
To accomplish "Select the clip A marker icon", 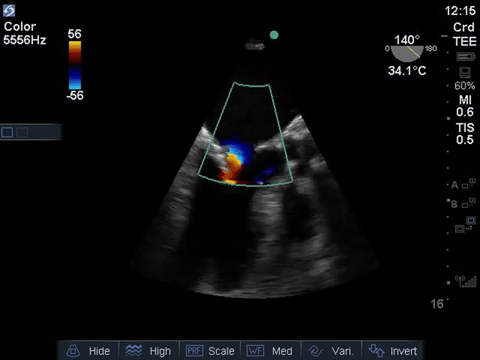I will [463, 184].
